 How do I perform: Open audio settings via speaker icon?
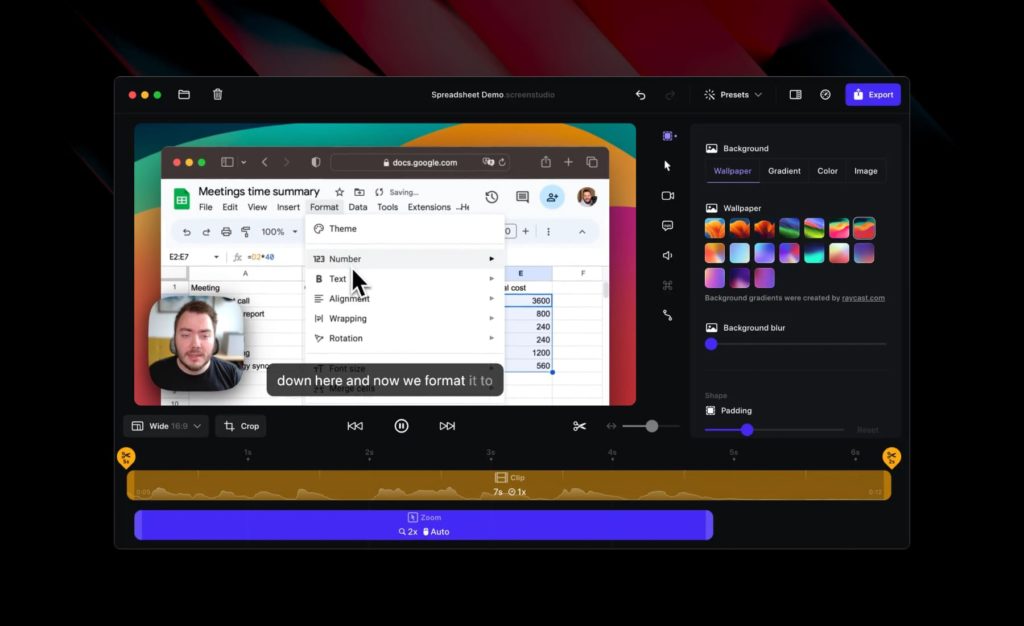click(668, 255)
